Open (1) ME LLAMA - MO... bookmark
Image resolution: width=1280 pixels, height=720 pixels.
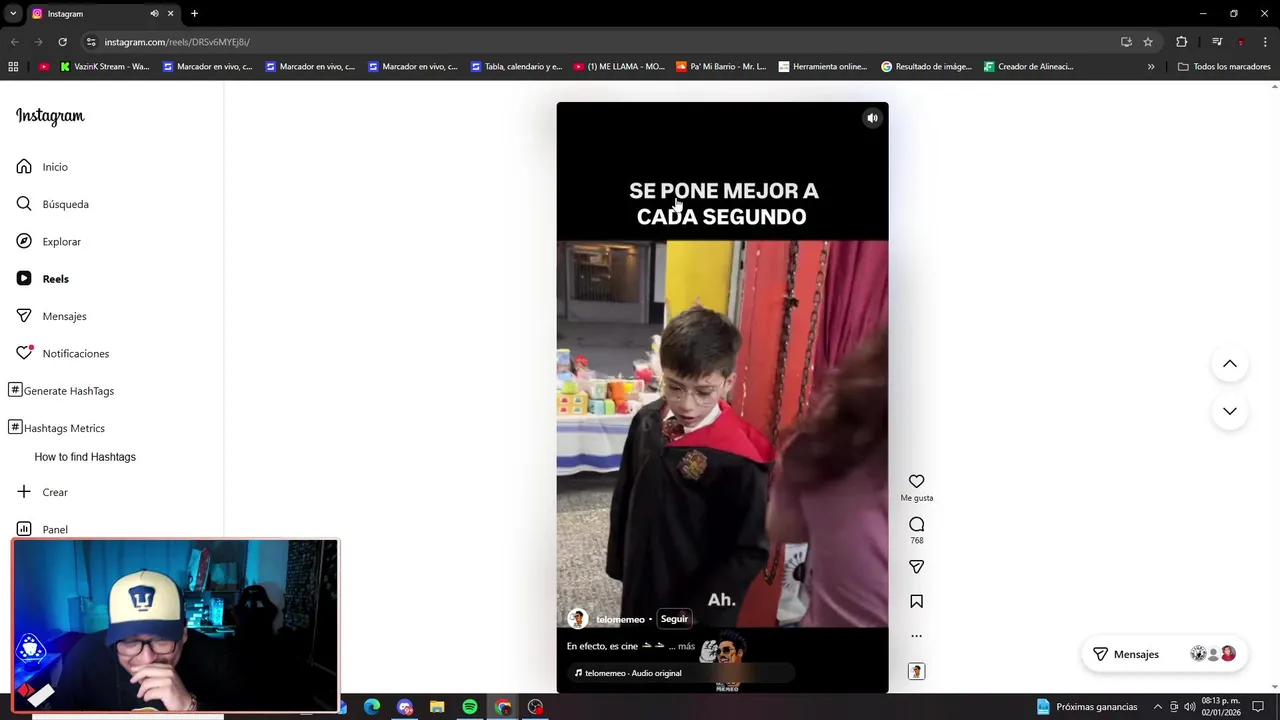(x=619, y=67)
